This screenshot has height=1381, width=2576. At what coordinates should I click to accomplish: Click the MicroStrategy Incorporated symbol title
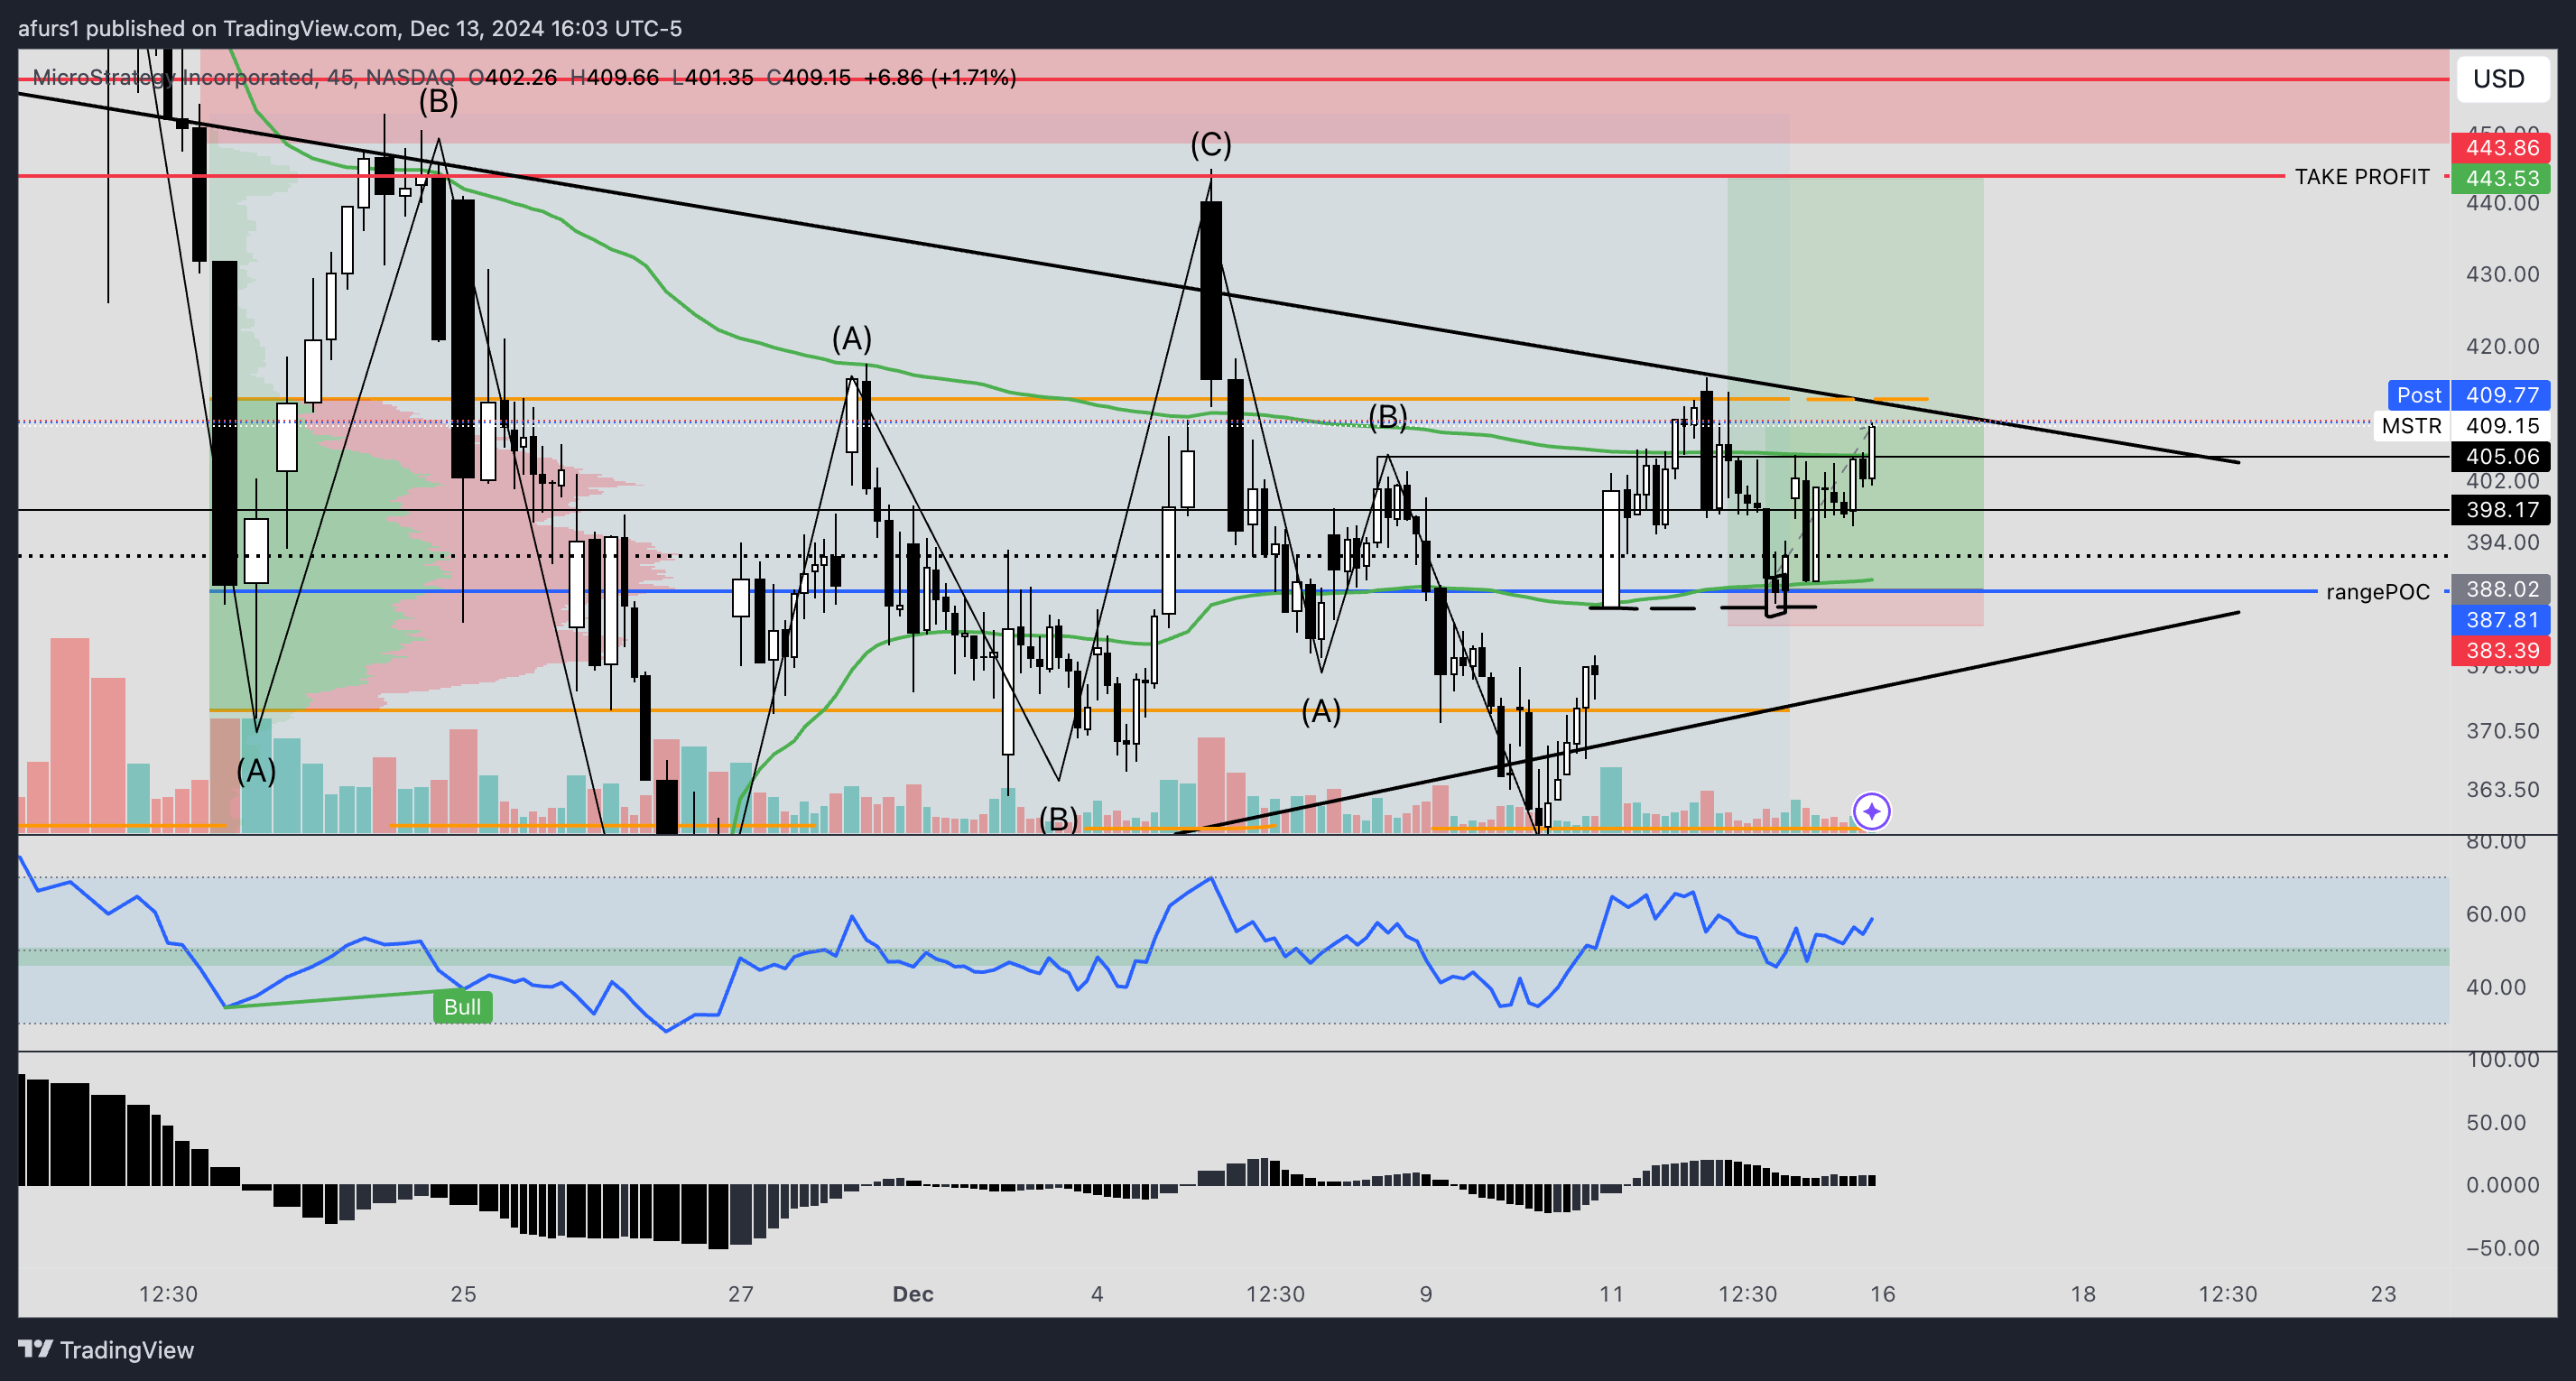[174, 77]
